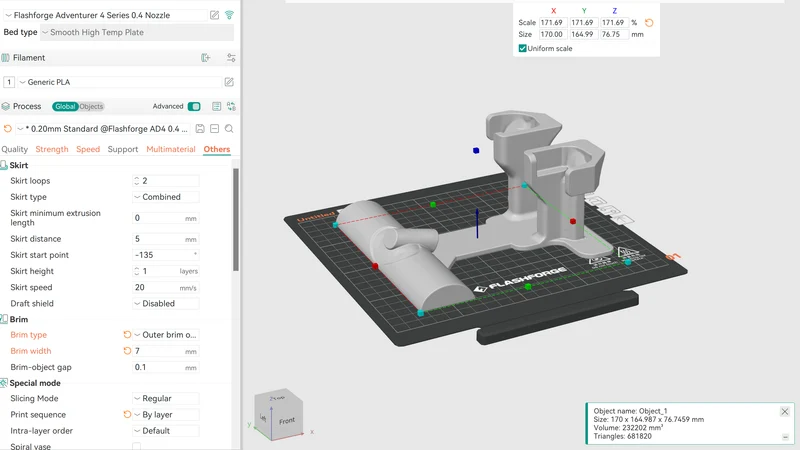The image size is (800, 450).
Task: Open the Draft shield dropdown
Action: [165, 304]
